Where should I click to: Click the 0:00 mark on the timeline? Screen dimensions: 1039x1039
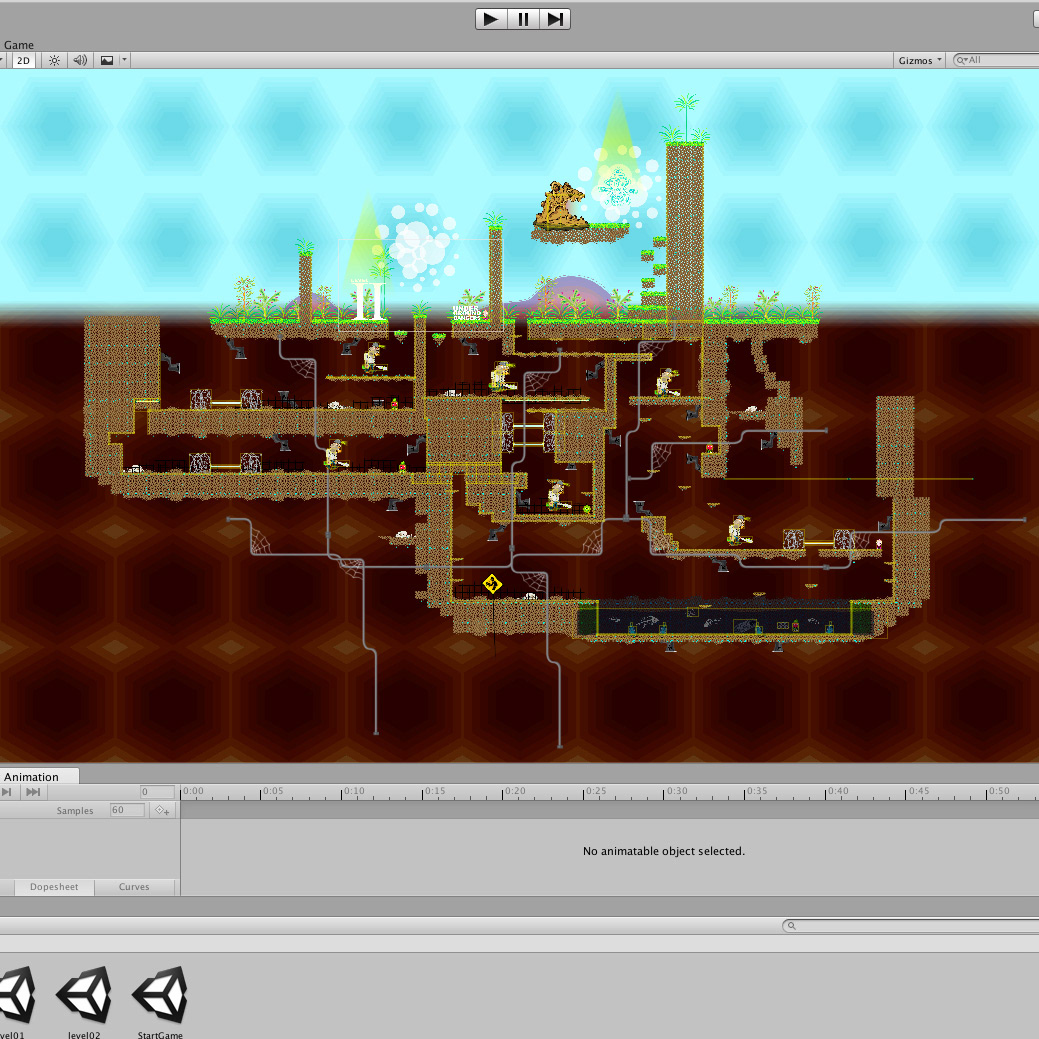coord(193,791)
